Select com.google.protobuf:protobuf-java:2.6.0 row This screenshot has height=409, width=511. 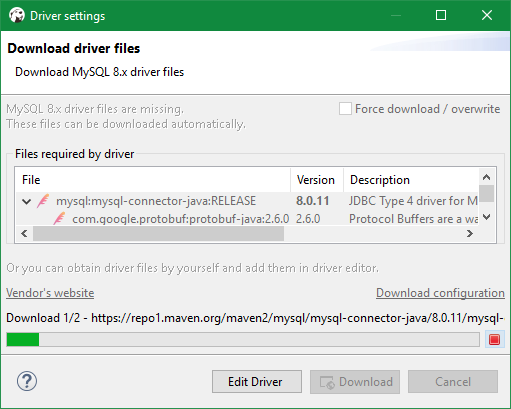pos(247,219)
